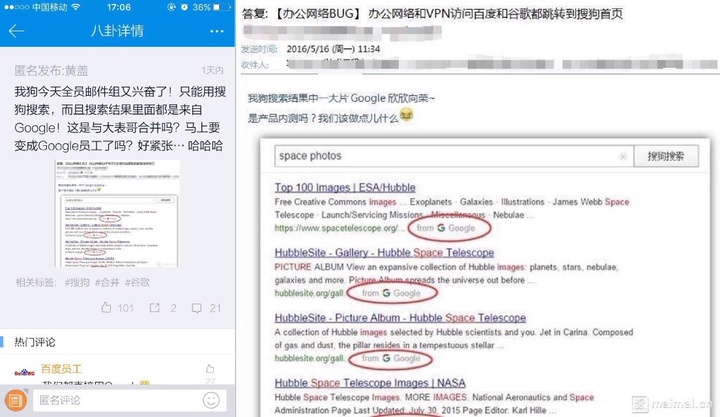Tap the emoji smiley icon
Viewport: 720px width, 417px height.
pyautogui.click(x=211, y=400)
